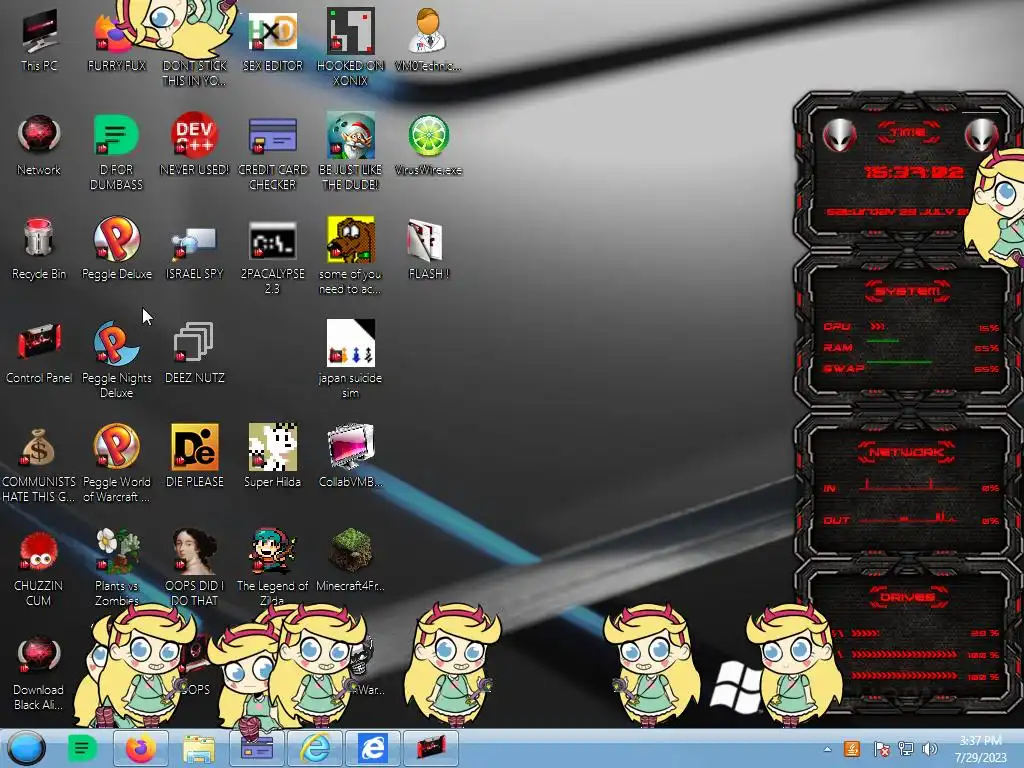Open The Legend of Zelda icon

pos(272,551)
